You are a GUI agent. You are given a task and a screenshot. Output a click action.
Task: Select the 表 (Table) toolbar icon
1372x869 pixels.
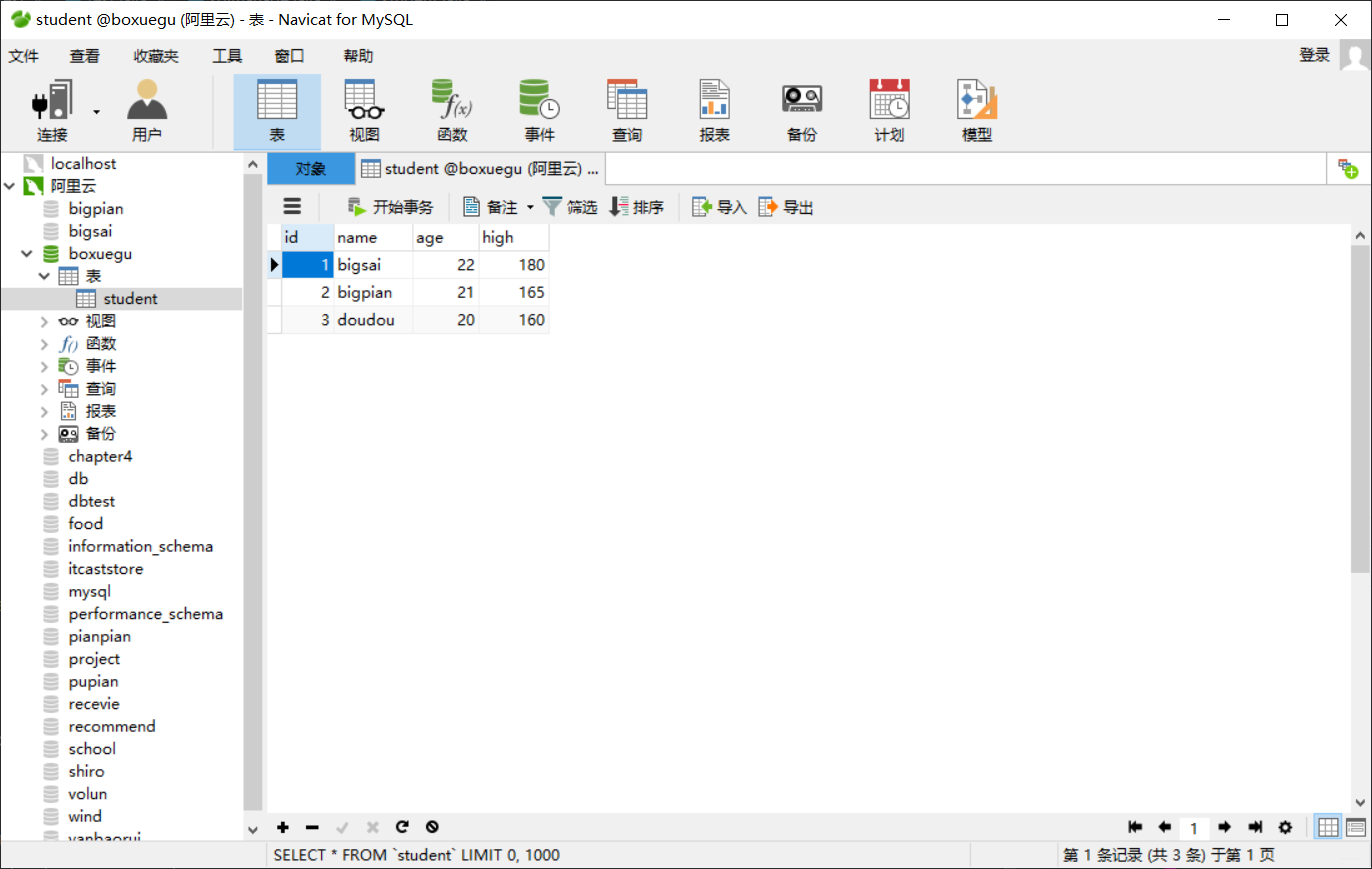(277, 111)
